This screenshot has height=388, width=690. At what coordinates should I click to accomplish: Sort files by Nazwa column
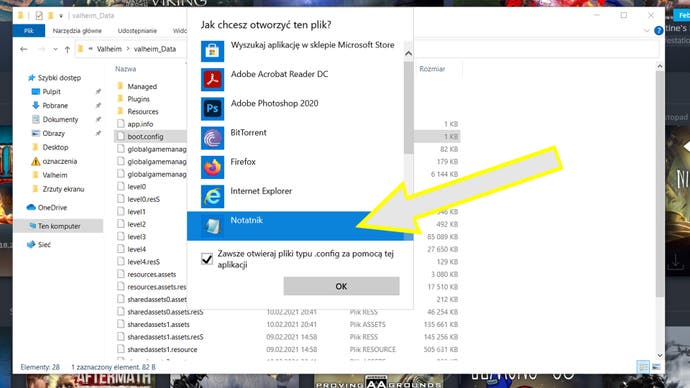coord(125,69)
